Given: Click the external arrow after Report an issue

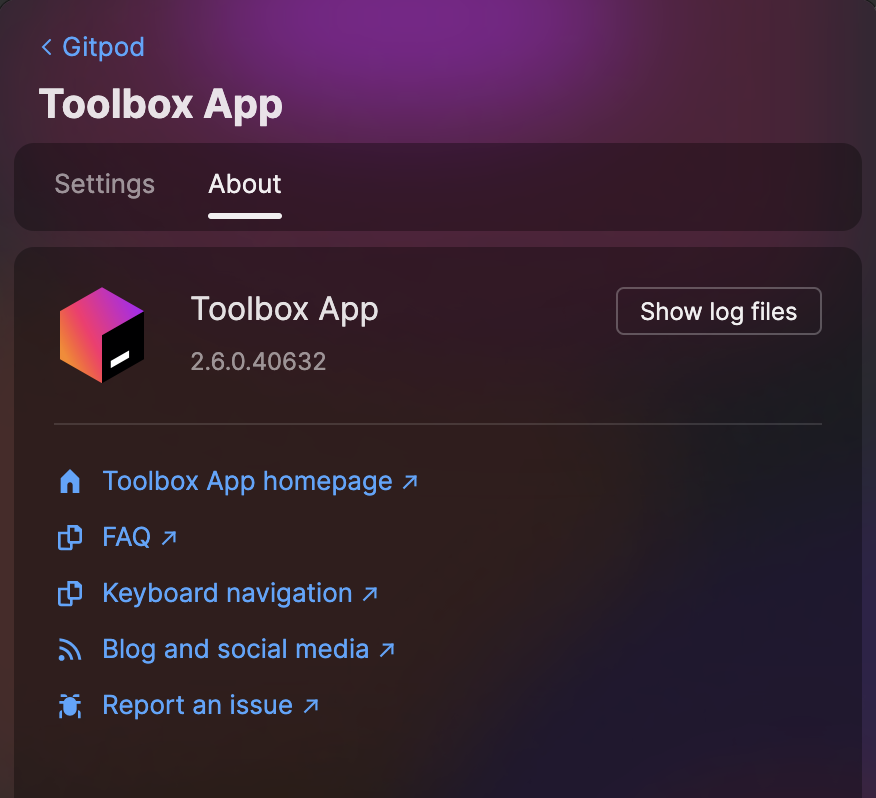Looking at the screenshot, I should [311, 706].
